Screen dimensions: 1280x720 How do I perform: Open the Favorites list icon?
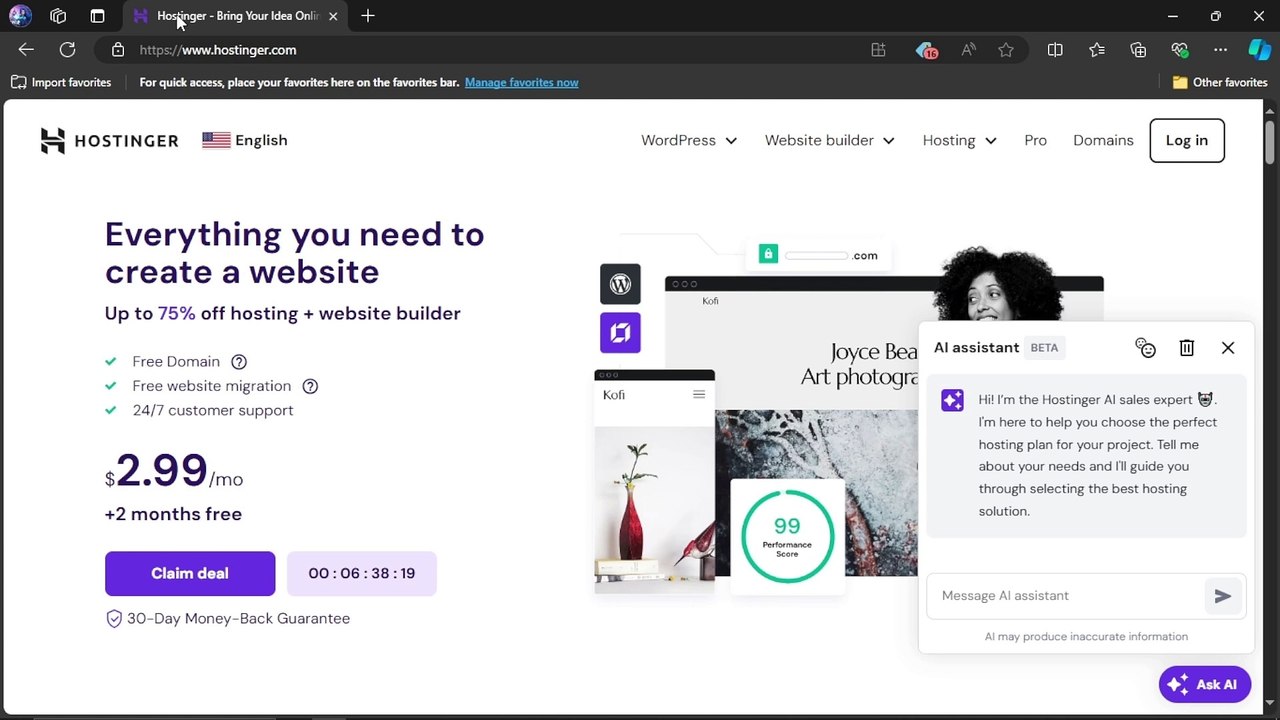click(x=1097, y=50)
